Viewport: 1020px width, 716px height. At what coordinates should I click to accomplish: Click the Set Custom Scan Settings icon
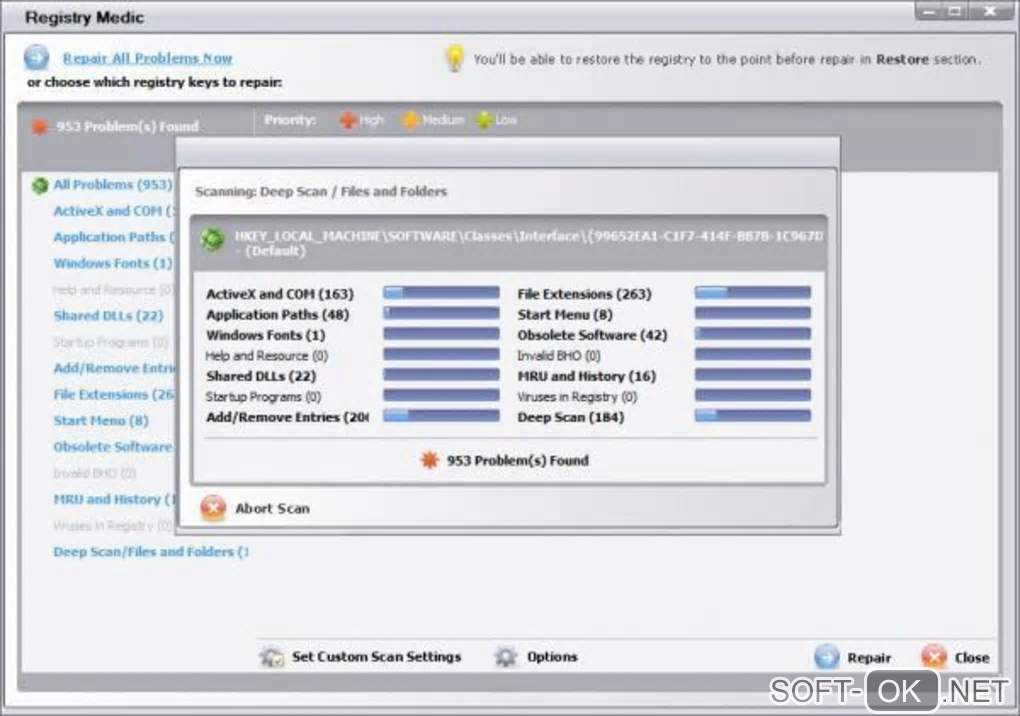tap(271, 657)
